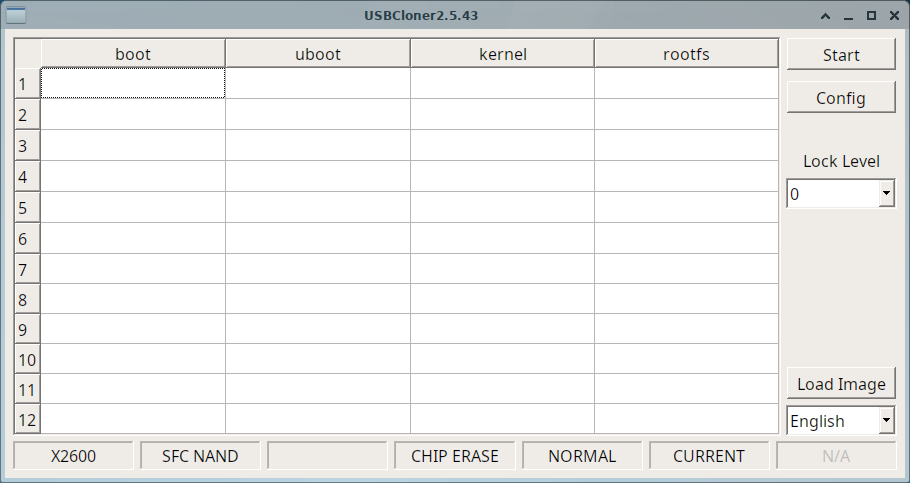Click the SFC NAND status field
Screen dimensions: 910x483
coord(200,456)
